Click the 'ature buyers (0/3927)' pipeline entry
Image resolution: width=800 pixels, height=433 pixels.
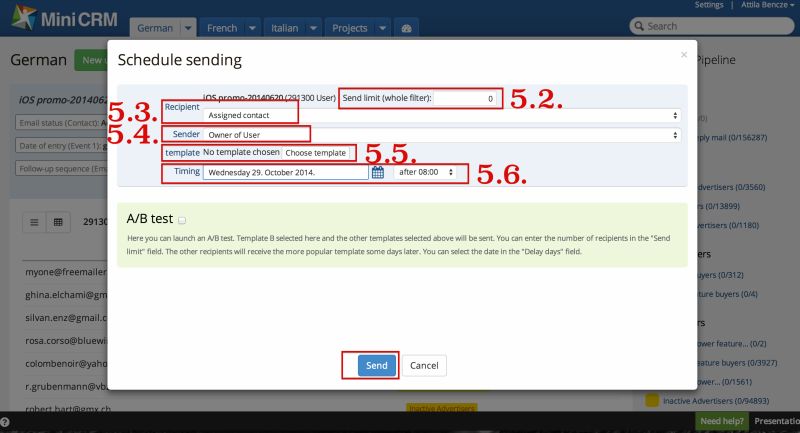[737, 363]
